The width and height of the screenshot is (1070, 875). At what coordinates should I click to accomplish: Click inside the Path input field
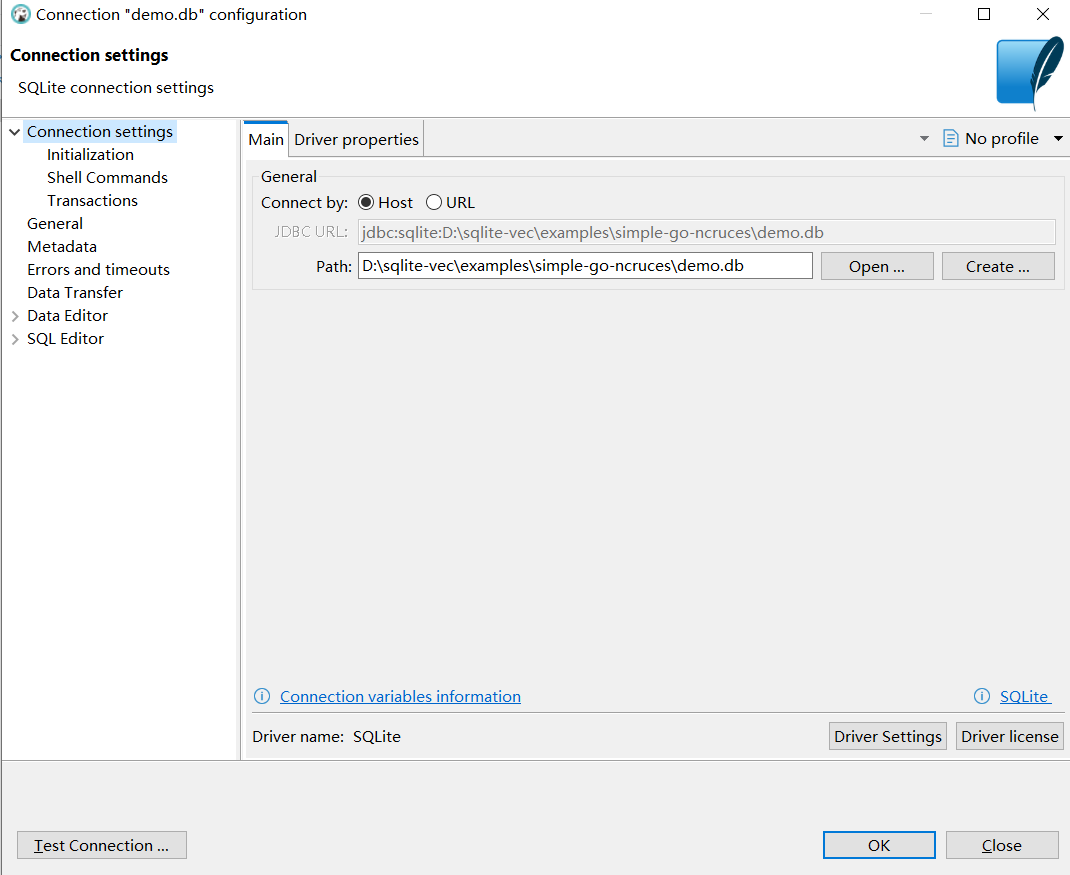(x=585, y=266)
